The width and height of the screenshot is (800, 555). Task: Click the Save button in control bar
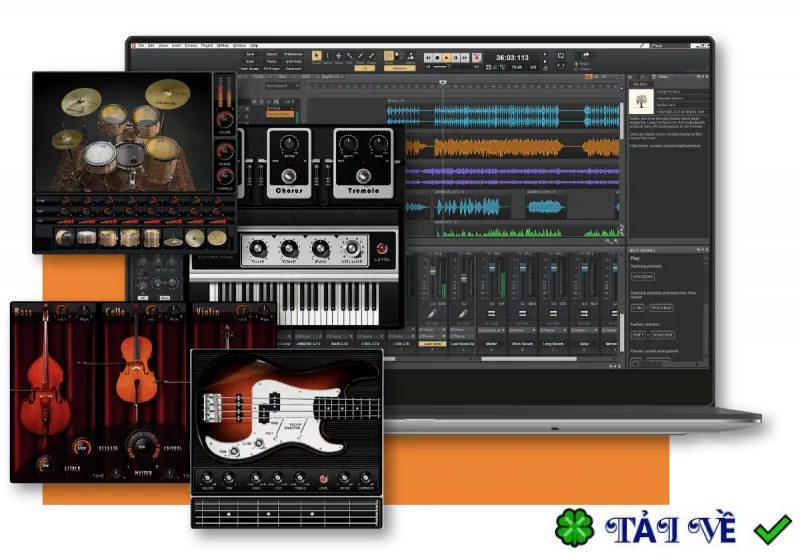250,54
